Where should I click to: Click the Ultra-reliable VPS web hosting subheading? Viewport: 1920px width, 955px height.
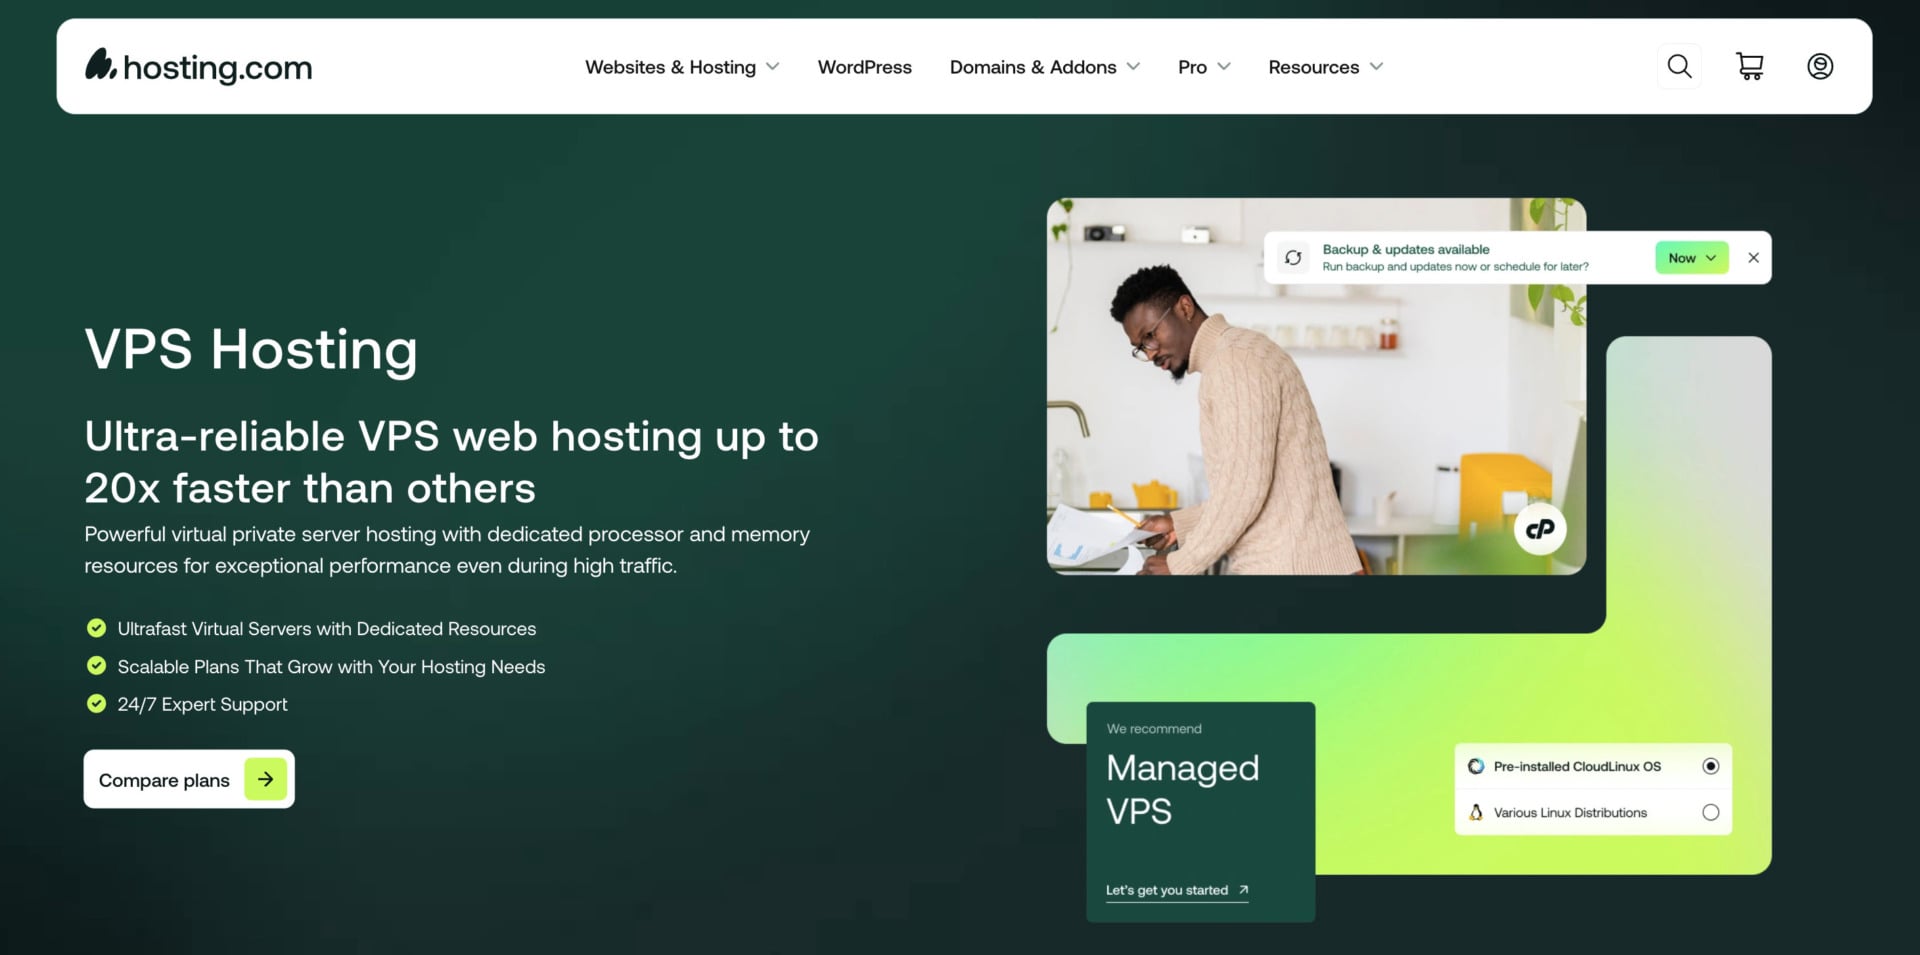(452, 462)
